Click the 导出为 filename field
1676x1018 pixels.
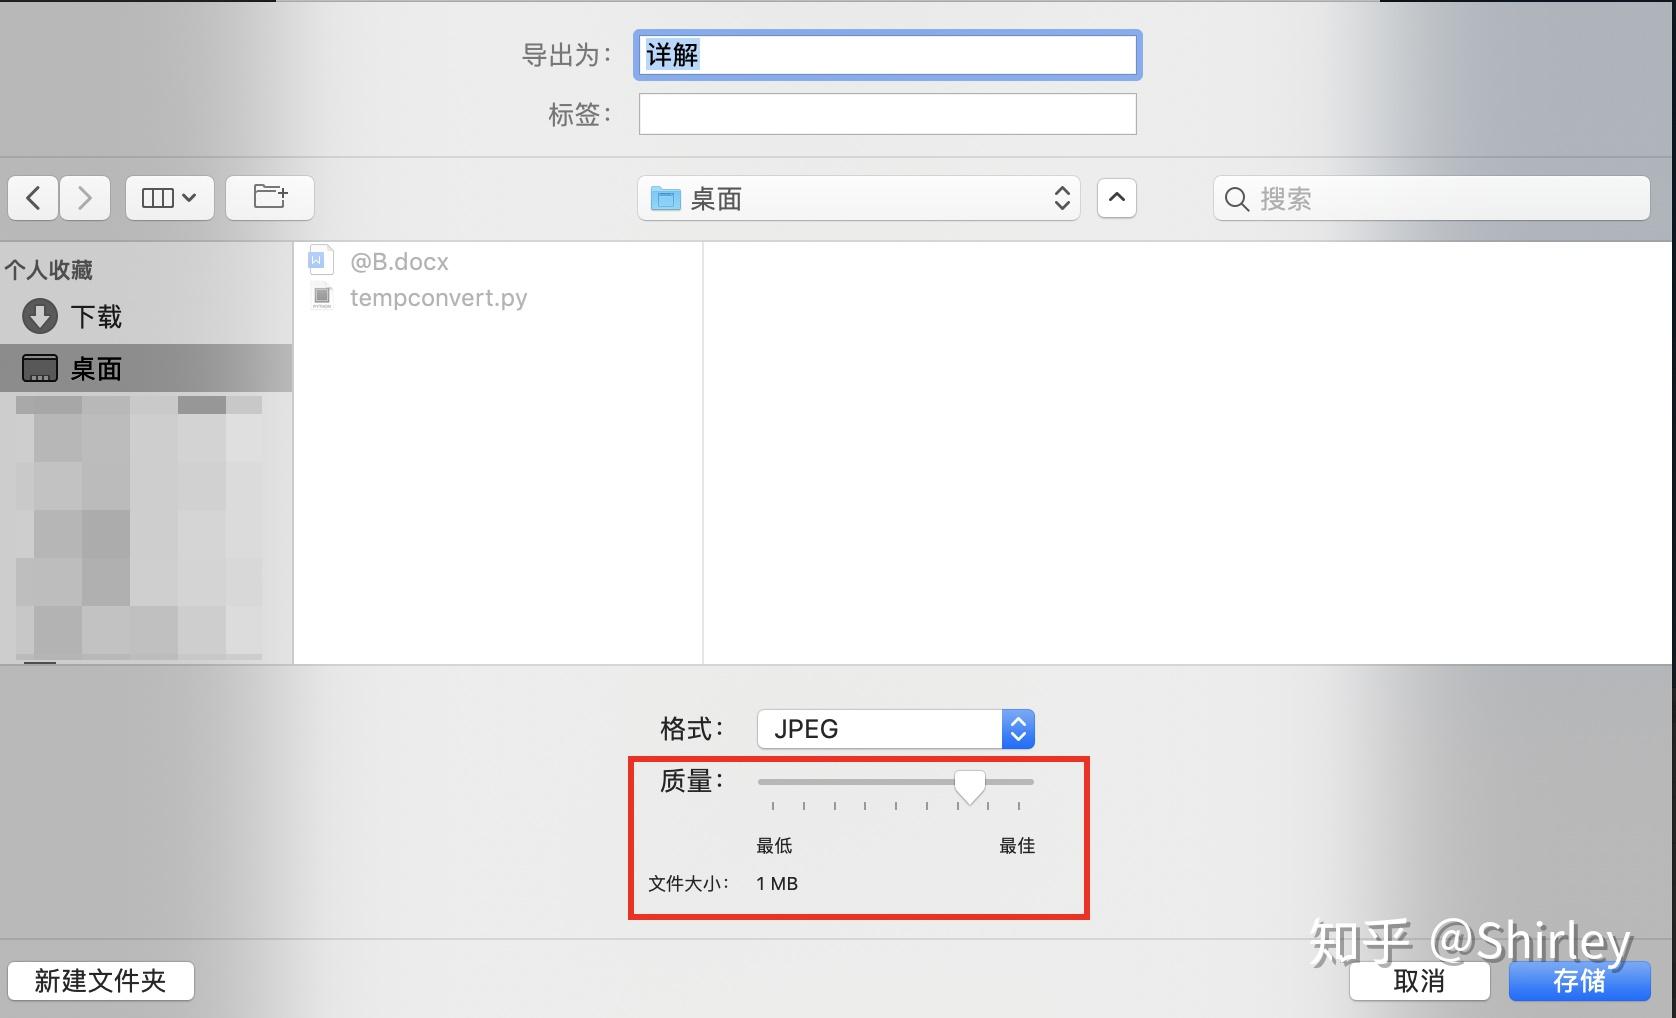(x=886, y=55)
